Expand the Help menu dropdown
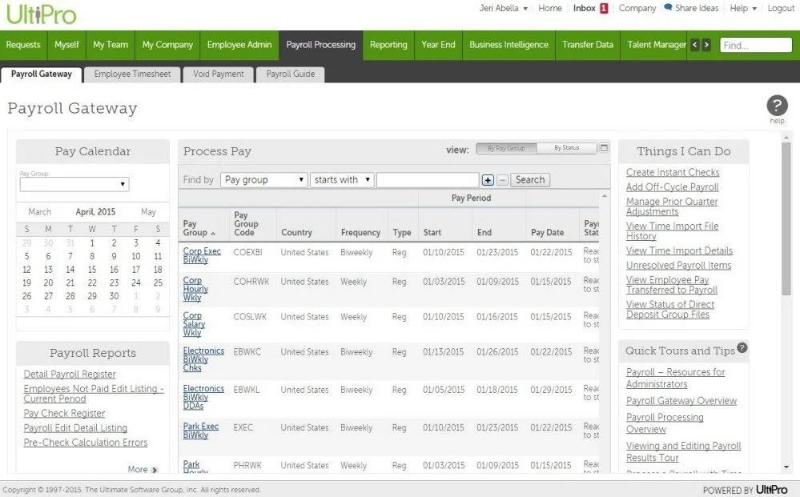Screen dimensions: 800x497 point(743,8)
